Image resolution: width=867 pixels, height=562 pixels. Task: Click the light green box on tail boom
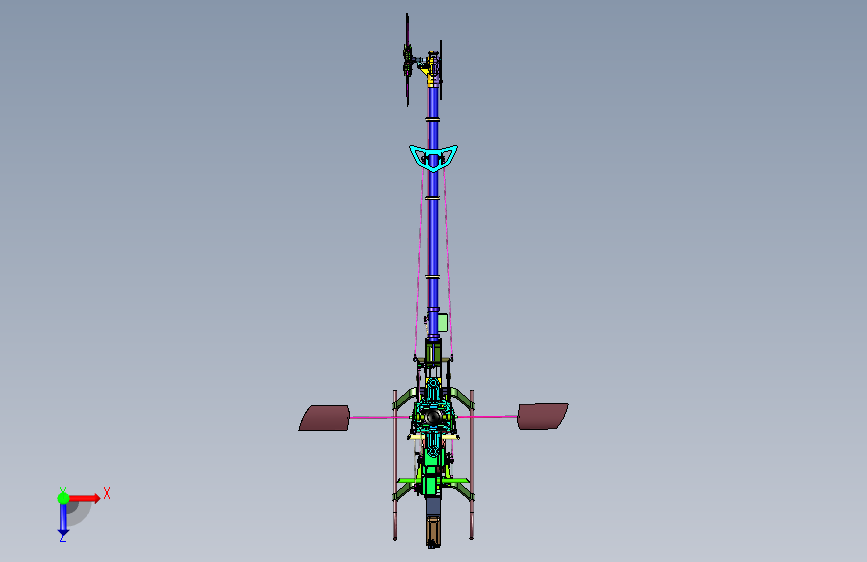442,322
